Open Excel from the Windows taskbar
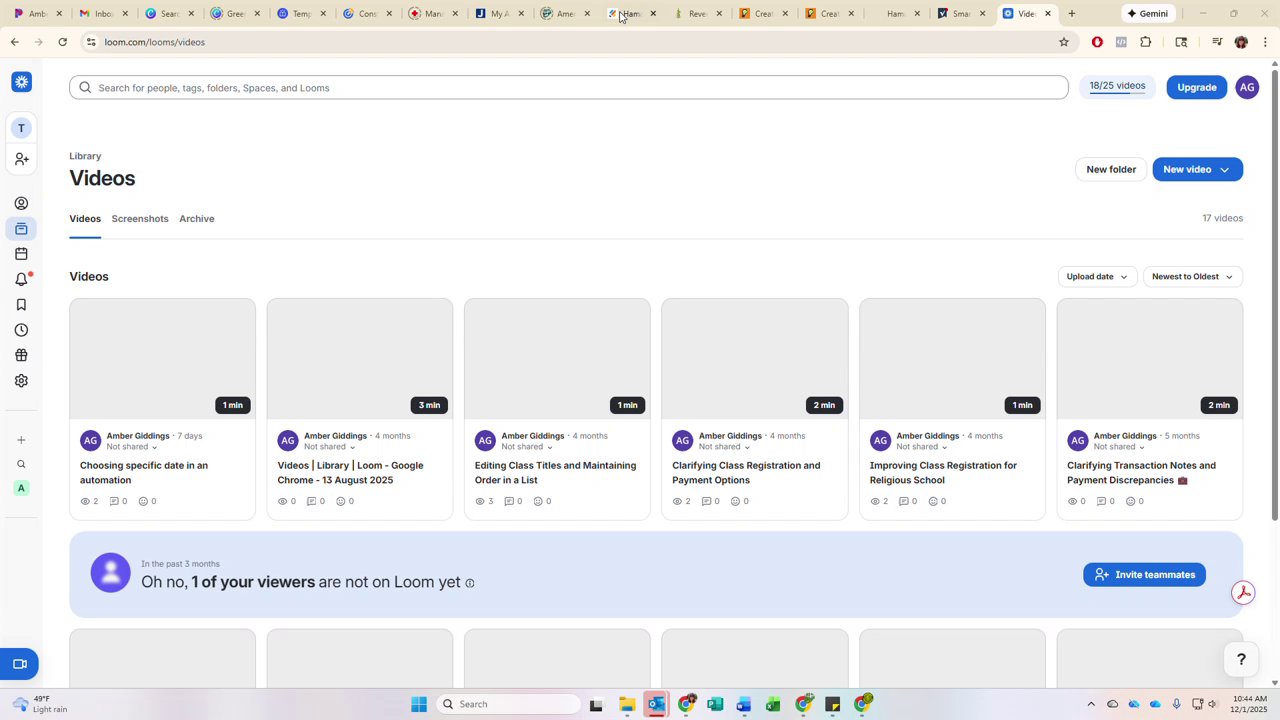The image size is (1280, 720). coord(773,704)
